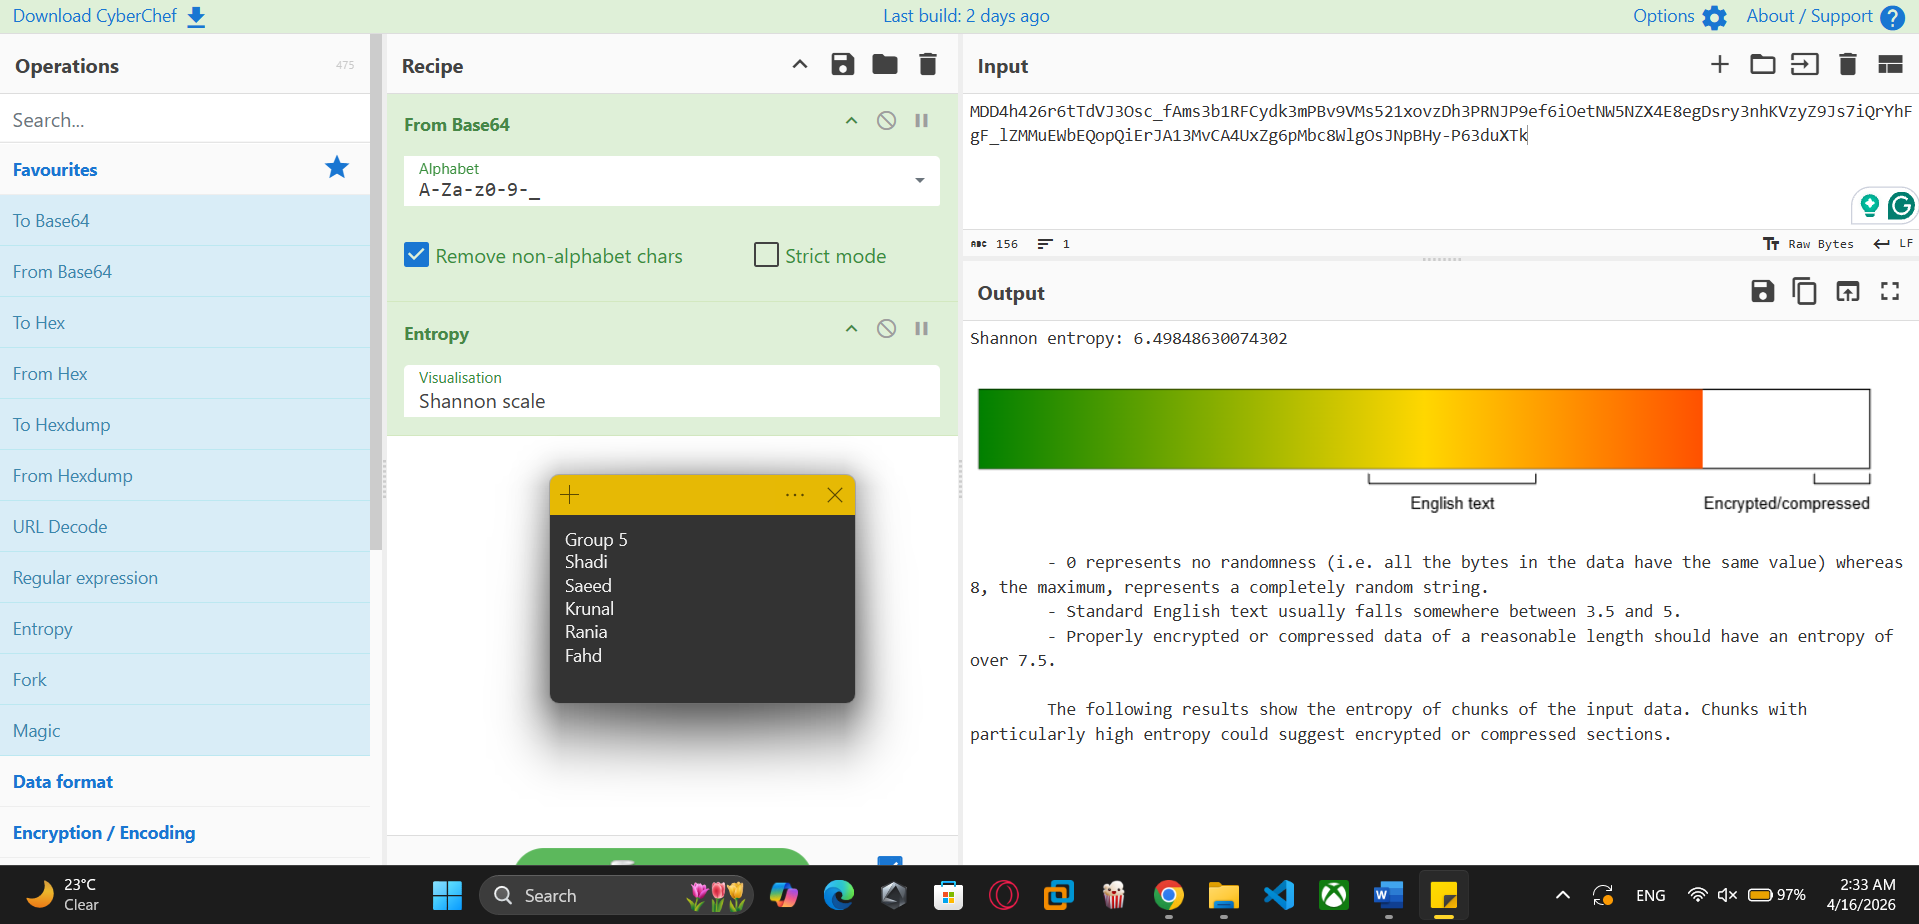Maximise the output pane
The image size is (1919, 924).
(1890, 291)
